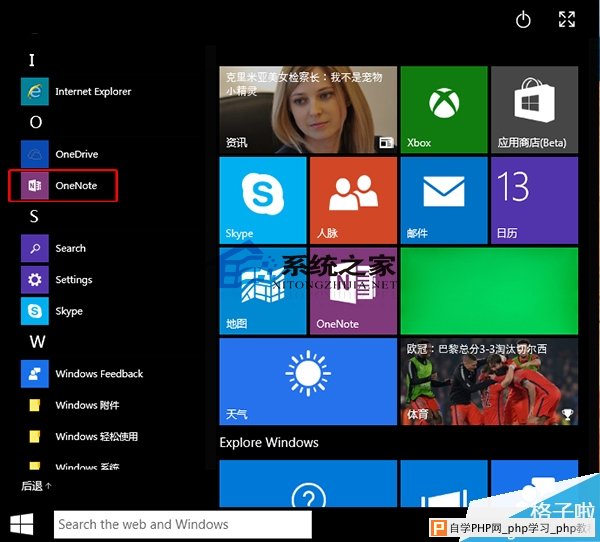Open the 日历 calendar tile showing 13
The image size is (600, 542).
click(535, 201)
